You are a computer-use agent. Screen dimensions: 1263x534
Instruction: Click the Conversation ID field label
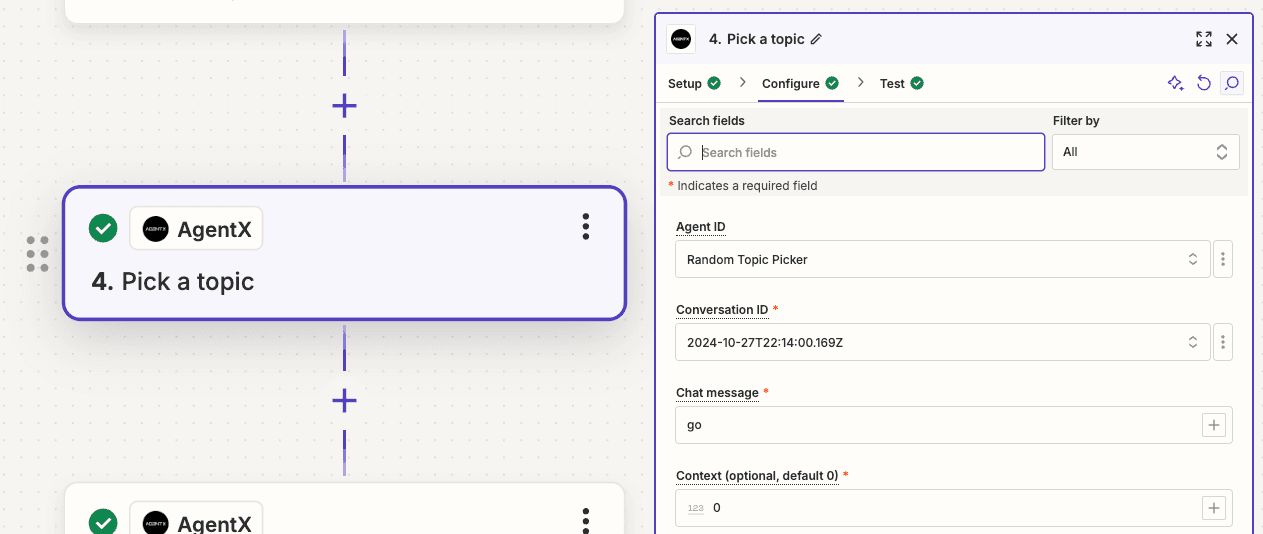point(722,310)
